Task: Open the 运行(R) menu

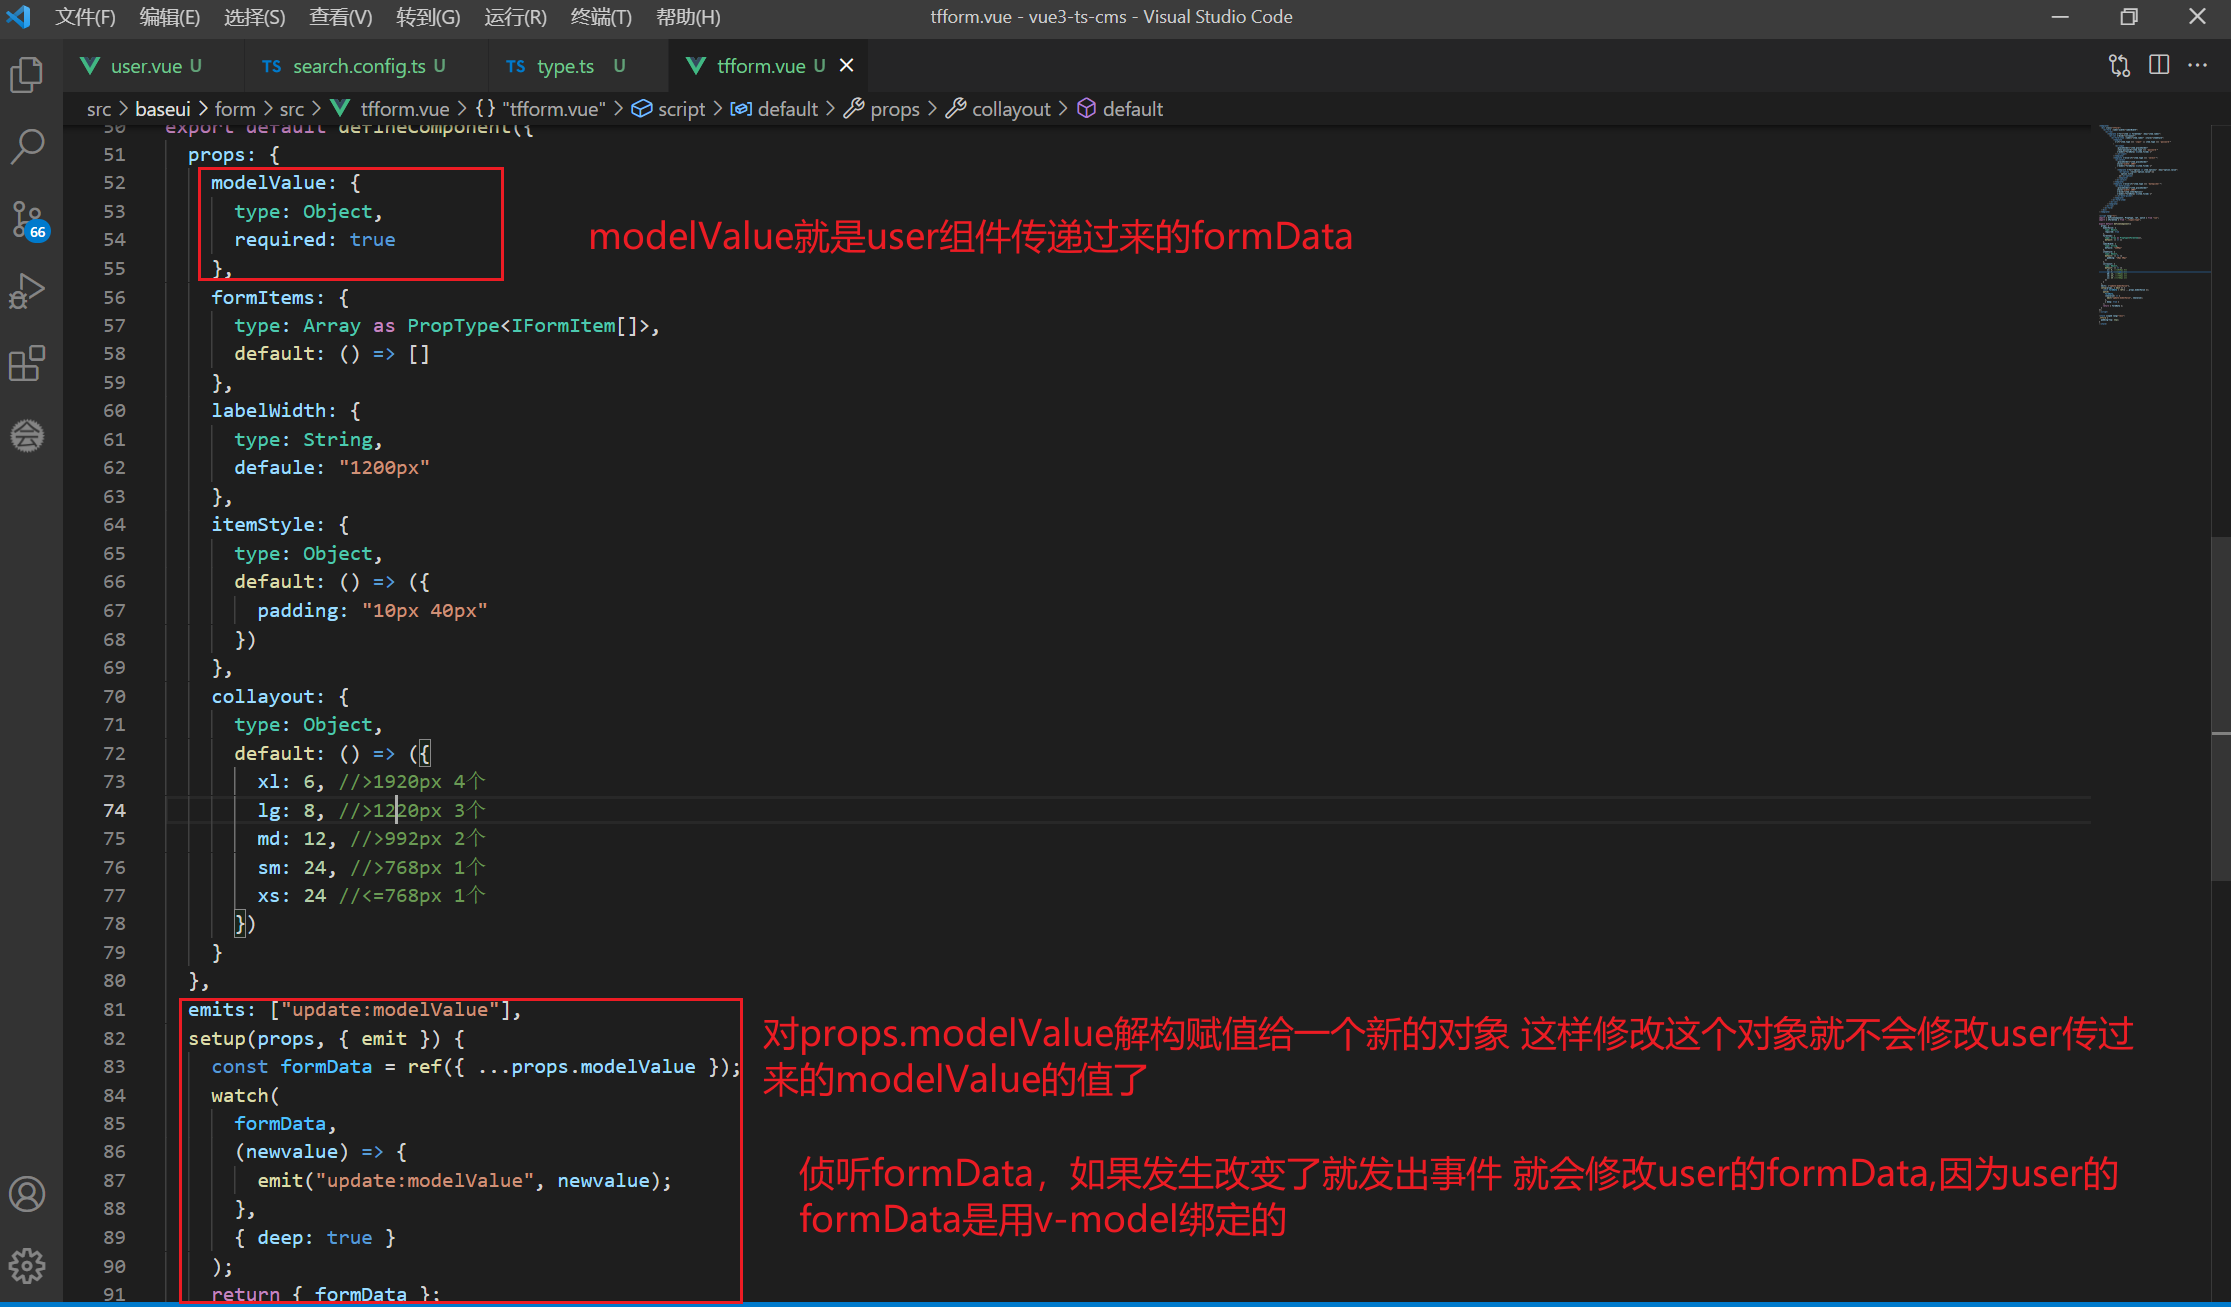Action: [x=515, y=17]
